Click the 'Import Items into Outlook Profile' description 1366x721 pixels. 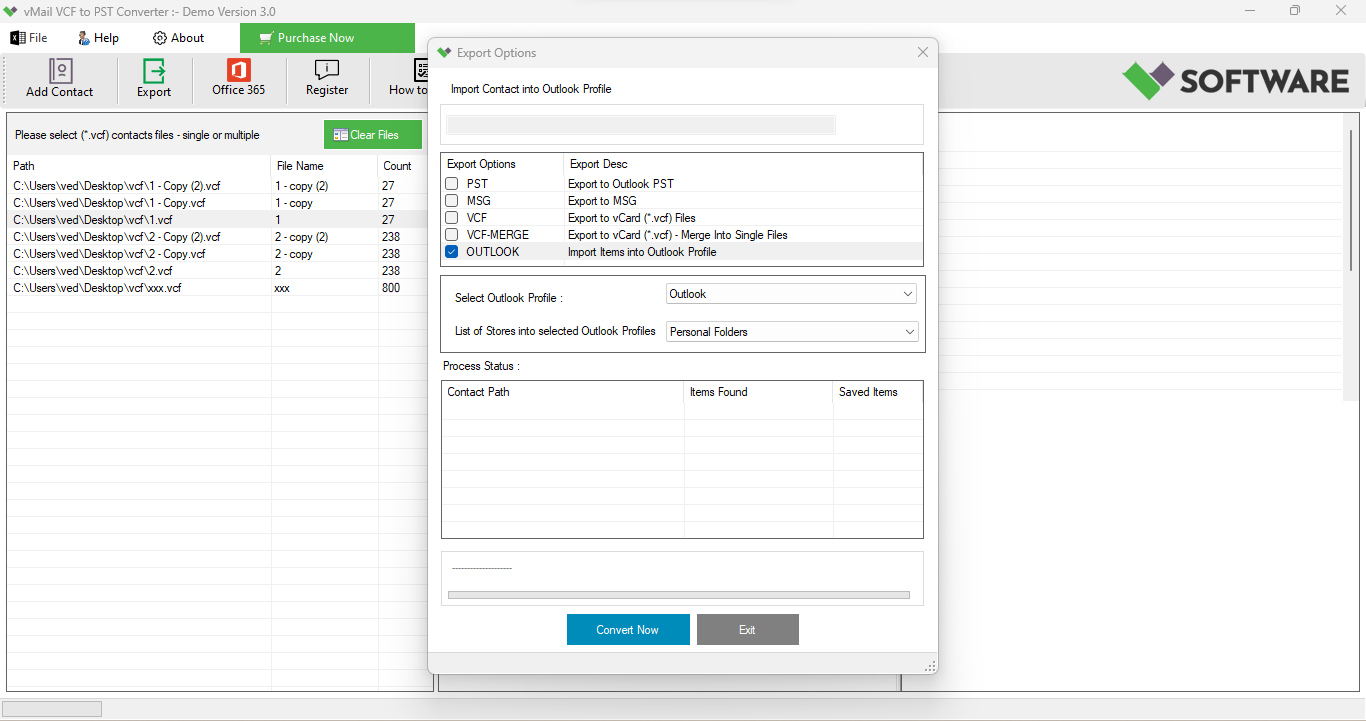(642, 252)
